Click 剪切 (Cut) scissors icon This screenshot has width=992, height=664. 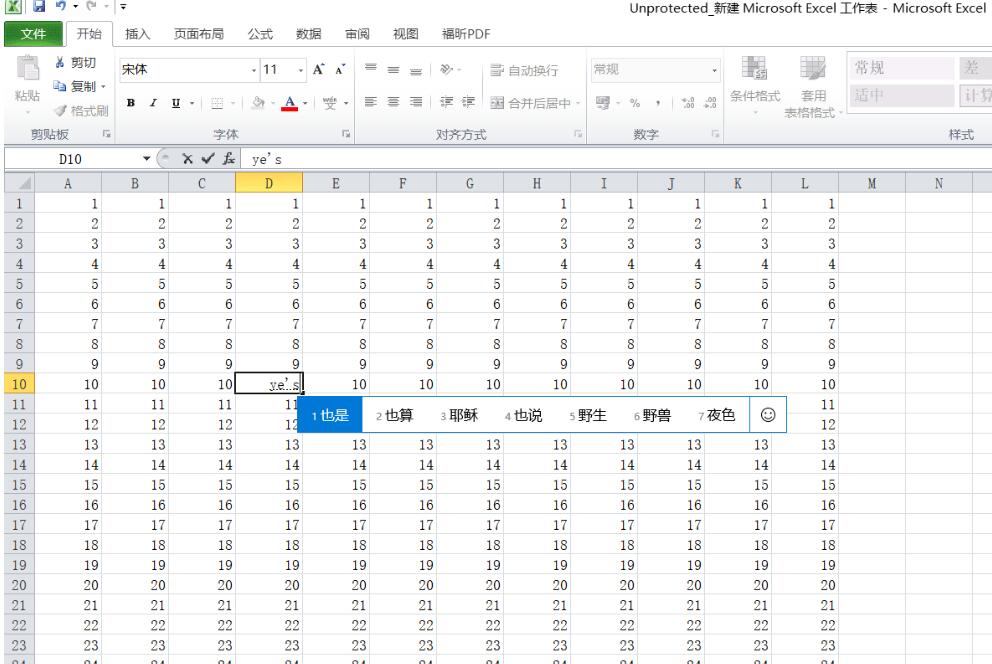(x=60, y=62)
